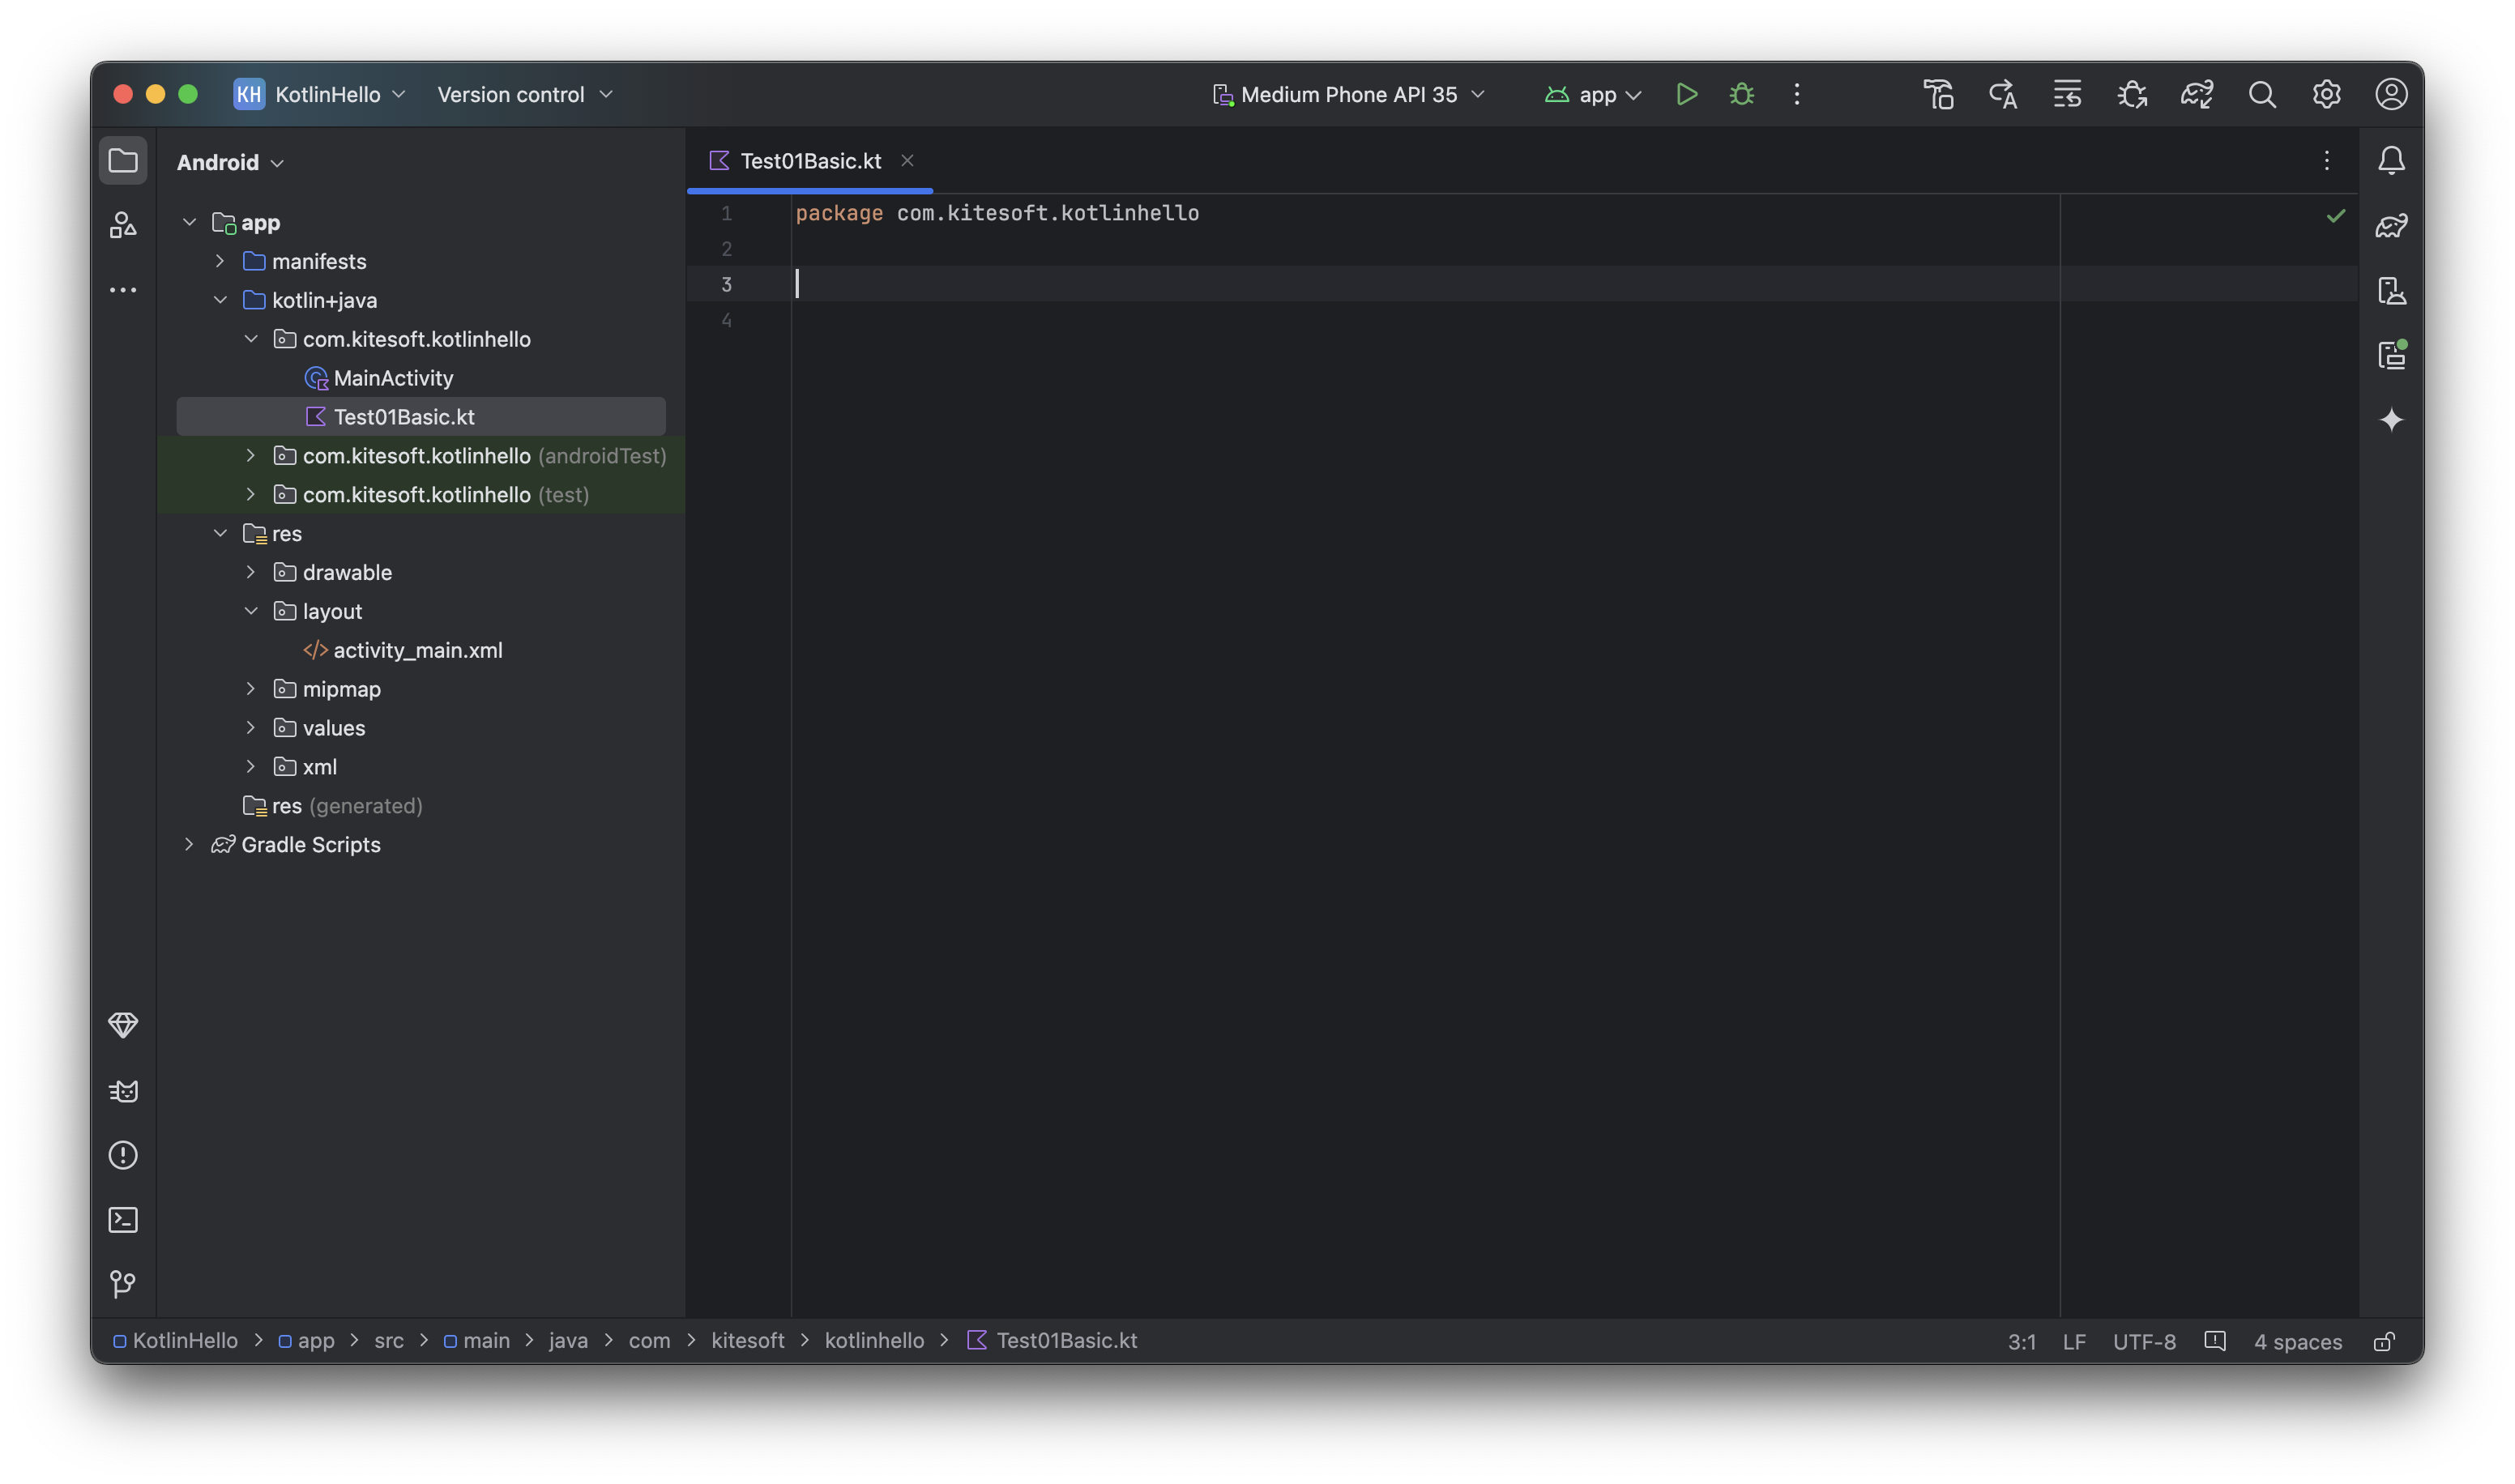Image resolution: width=2515 pixels, height=1484 pixels.
Task: Open the Problems tool window
Action: tap(123, 1155)
